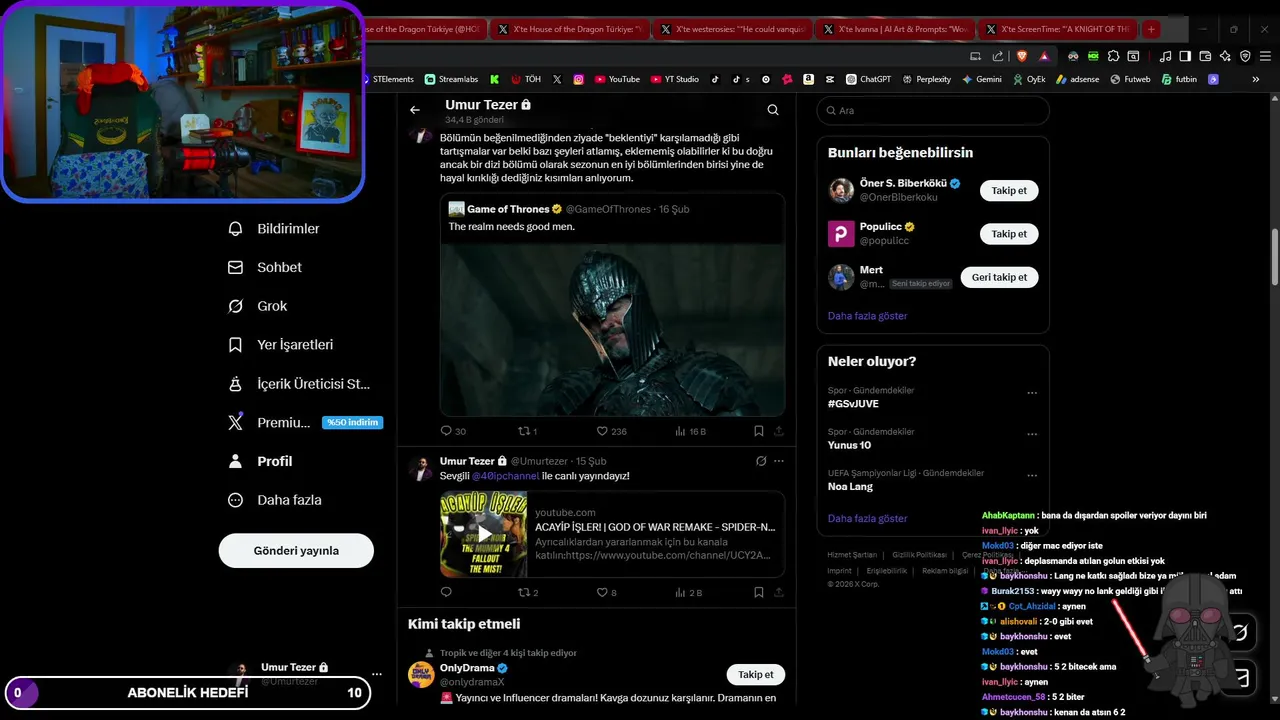The width and height of the screenshot is (1280, 720).
Task: Open Sohbet messages
Action: 265,267
